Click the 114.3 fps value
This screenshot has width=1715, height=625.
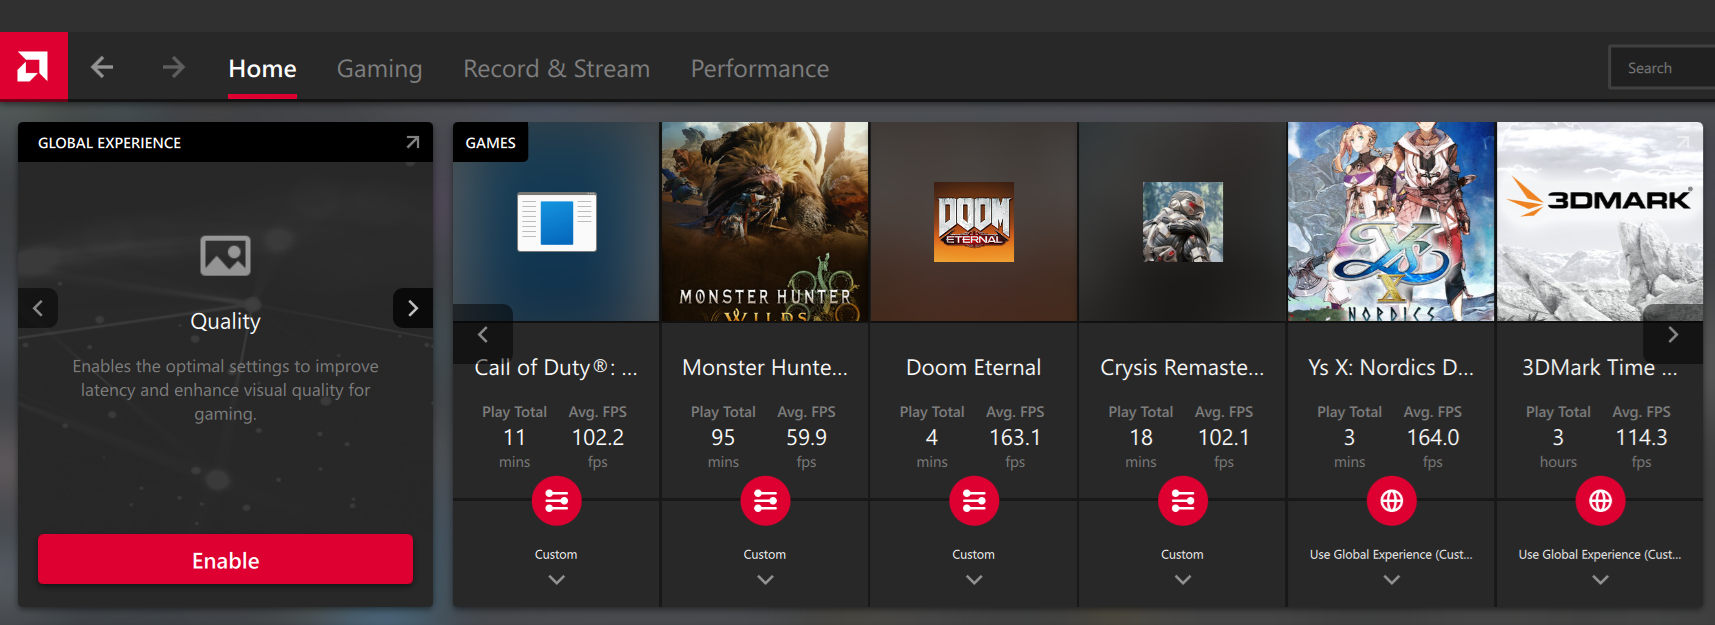1642,438
